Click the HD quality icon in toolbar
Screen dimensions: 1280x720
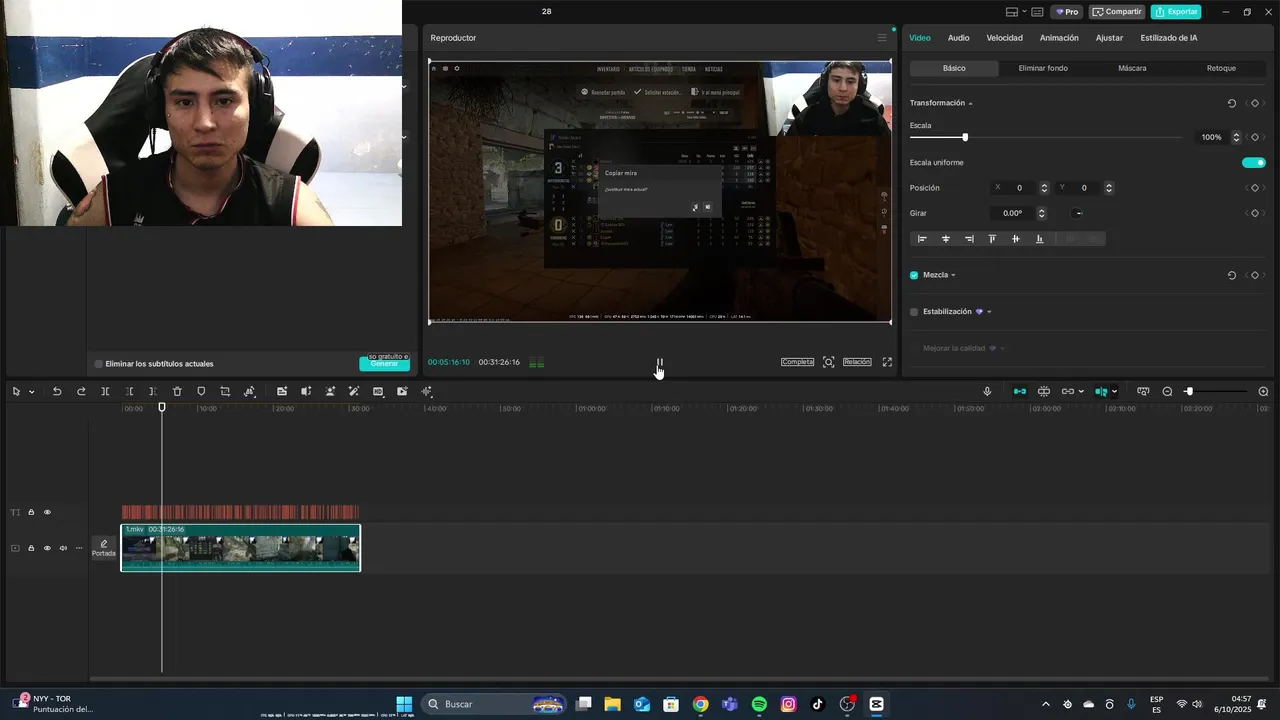[x=378, y=392]
